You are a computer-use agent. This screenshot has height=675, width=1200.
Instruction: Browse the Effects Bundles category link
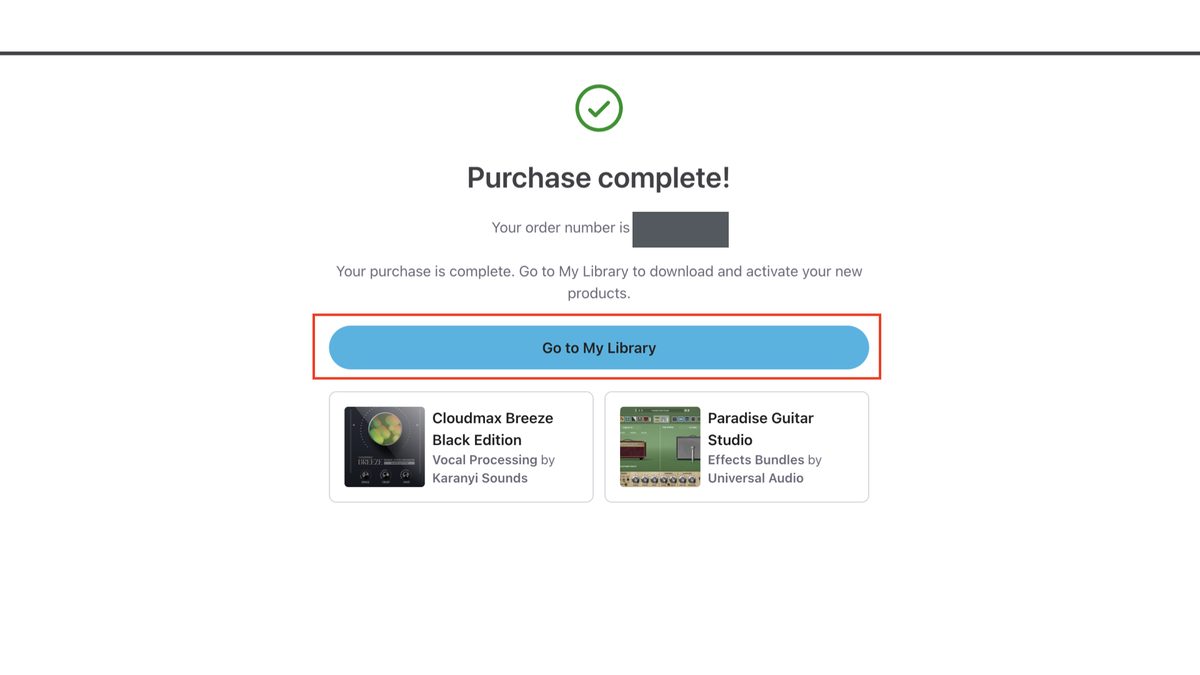756,460
